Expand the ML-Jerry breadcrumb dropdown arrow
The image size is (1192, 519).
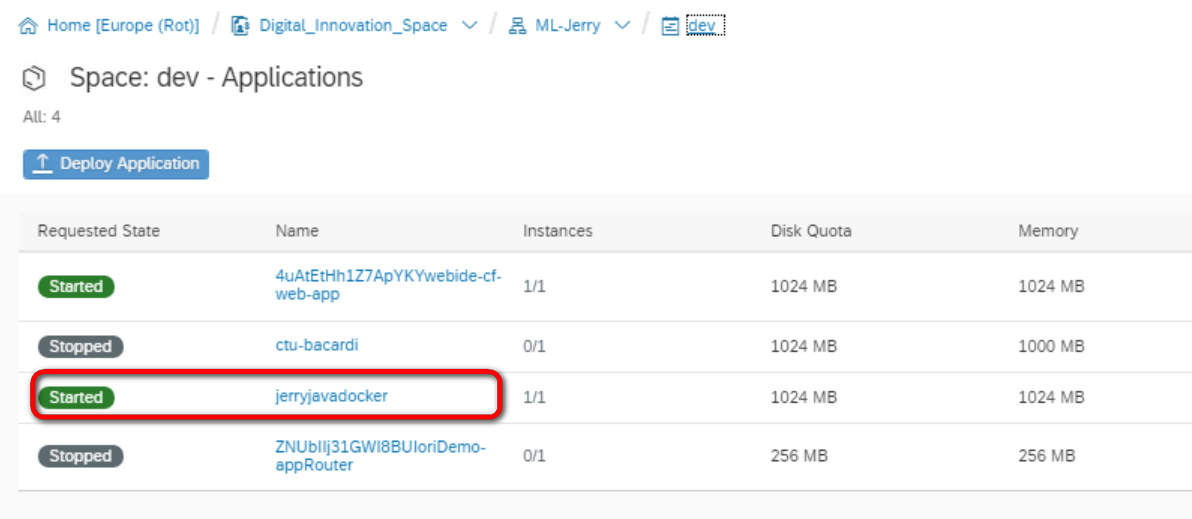(x=622, y=26)
